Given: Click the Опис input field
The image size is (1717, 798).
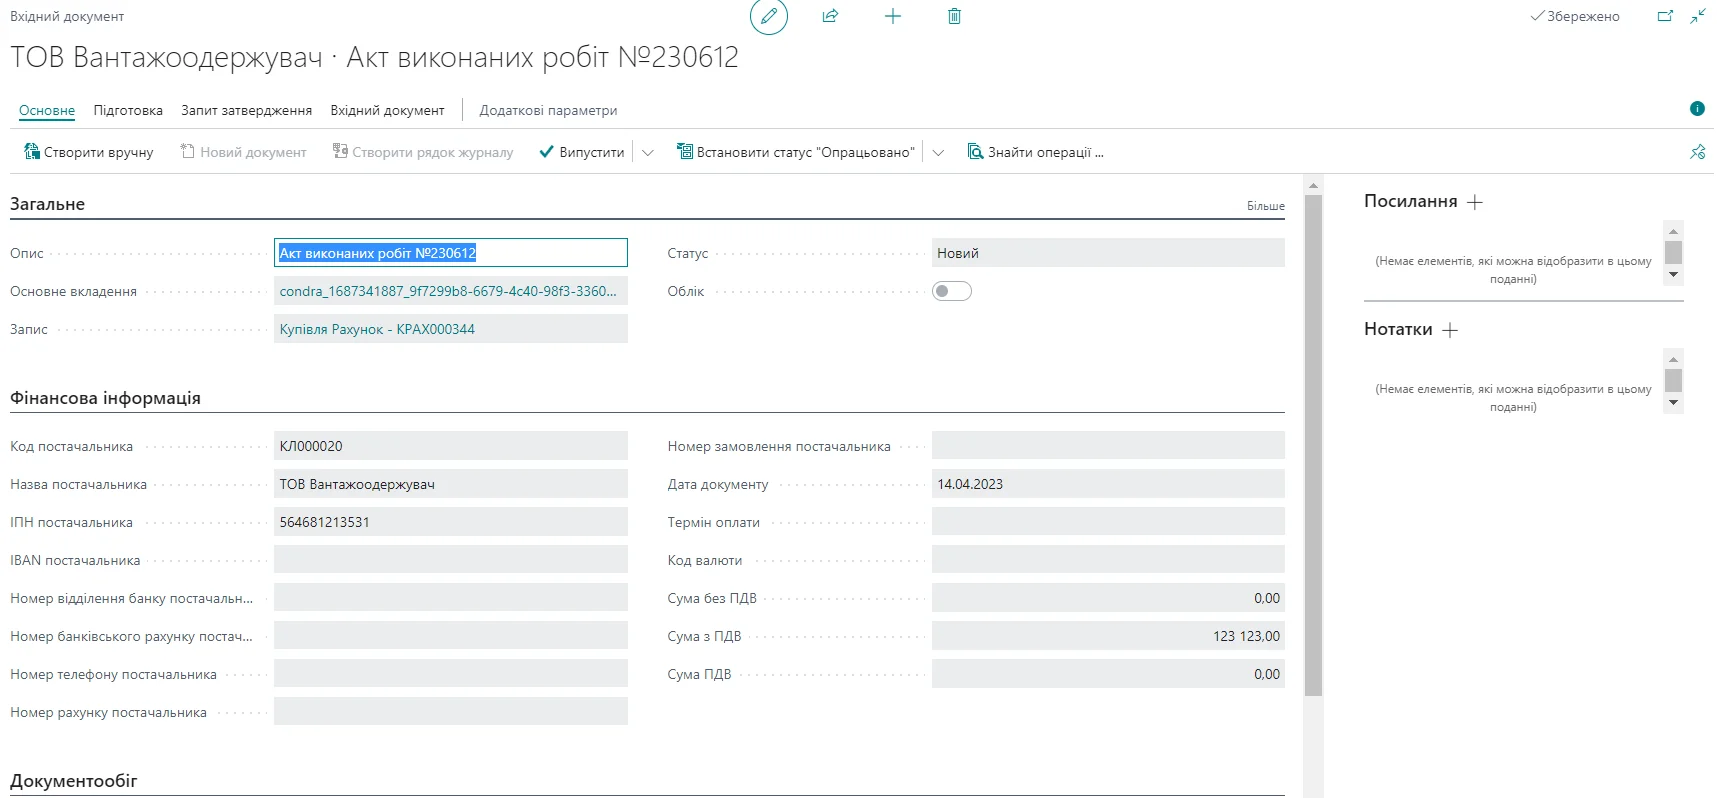Looking at the screenshot, I should pyautogui.click(x=450, y=253).
